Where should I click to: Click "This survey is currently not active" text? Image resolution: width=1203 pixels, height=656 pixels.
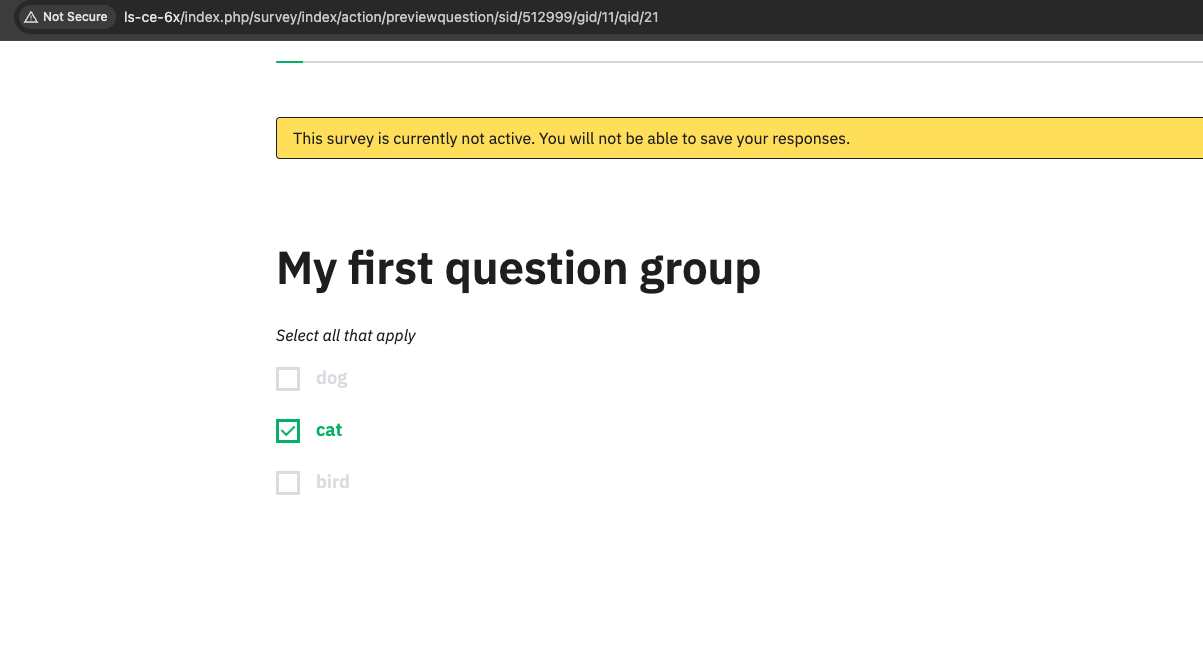[x=413, y=139]
